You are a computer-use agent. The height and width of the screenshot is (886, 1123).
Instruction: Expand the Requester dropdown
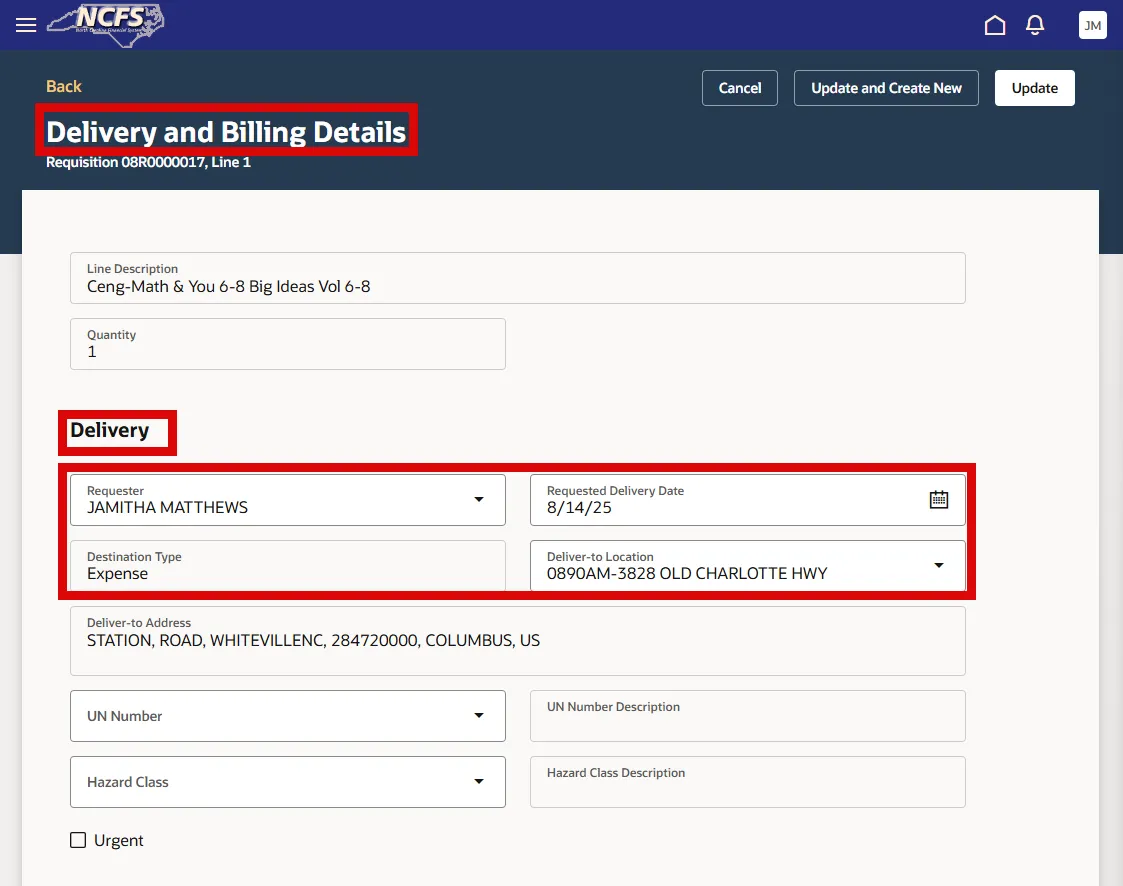[x=479, y=500]
